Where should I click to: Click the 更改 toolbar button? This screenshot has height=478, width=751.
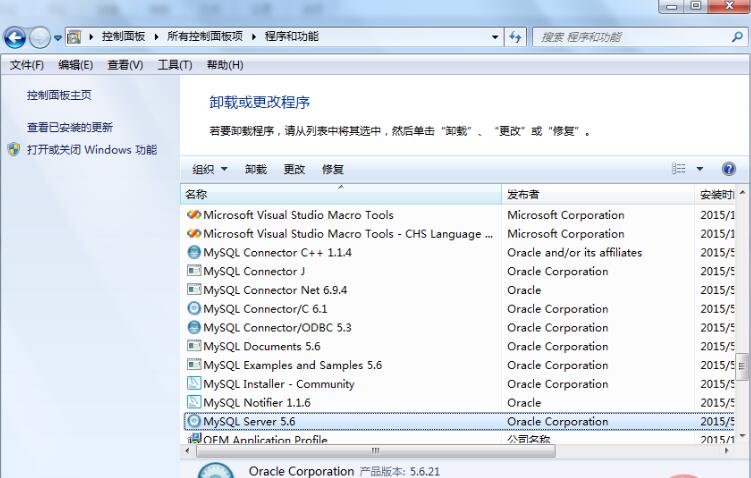pos(294,169)
